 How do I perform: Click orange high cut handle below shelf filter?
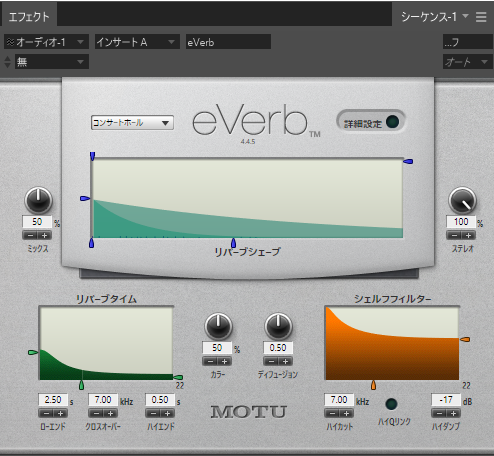coord(373,385)
